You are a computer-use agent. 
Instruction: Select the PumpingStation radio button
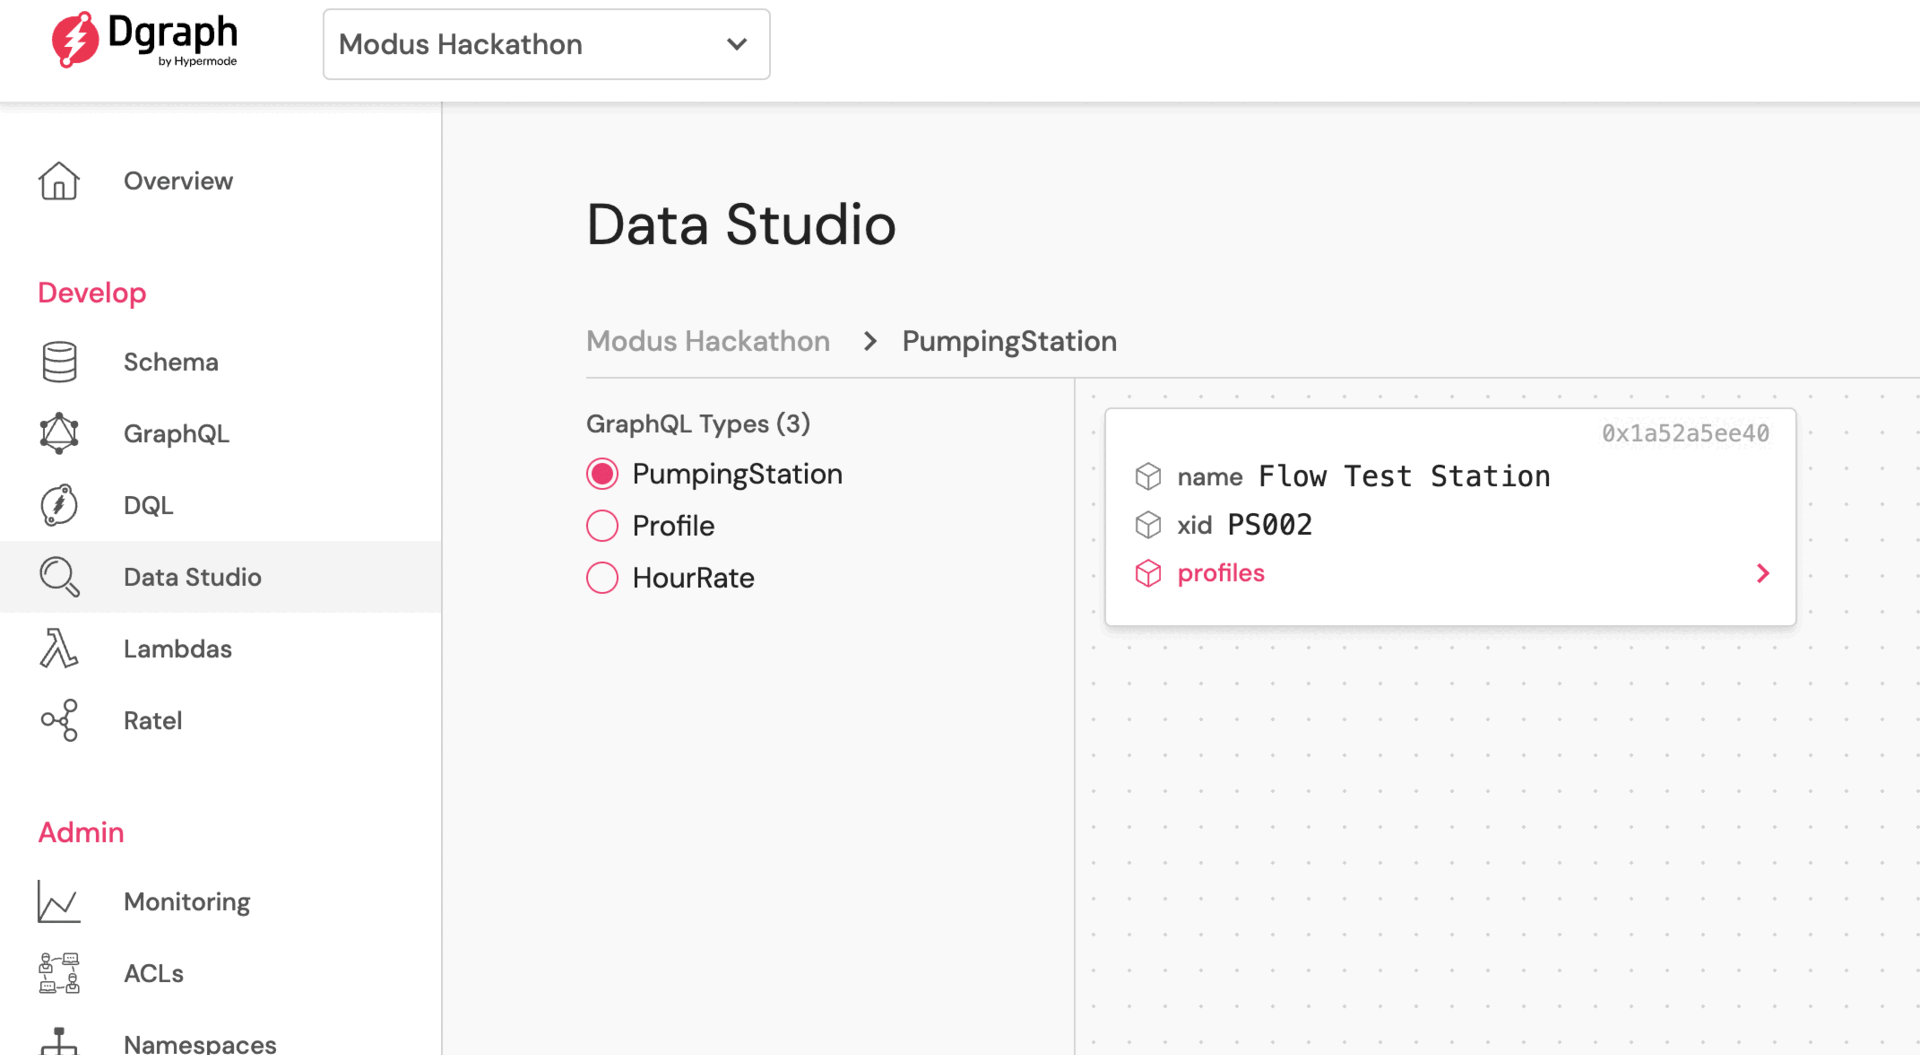[602, 474]
